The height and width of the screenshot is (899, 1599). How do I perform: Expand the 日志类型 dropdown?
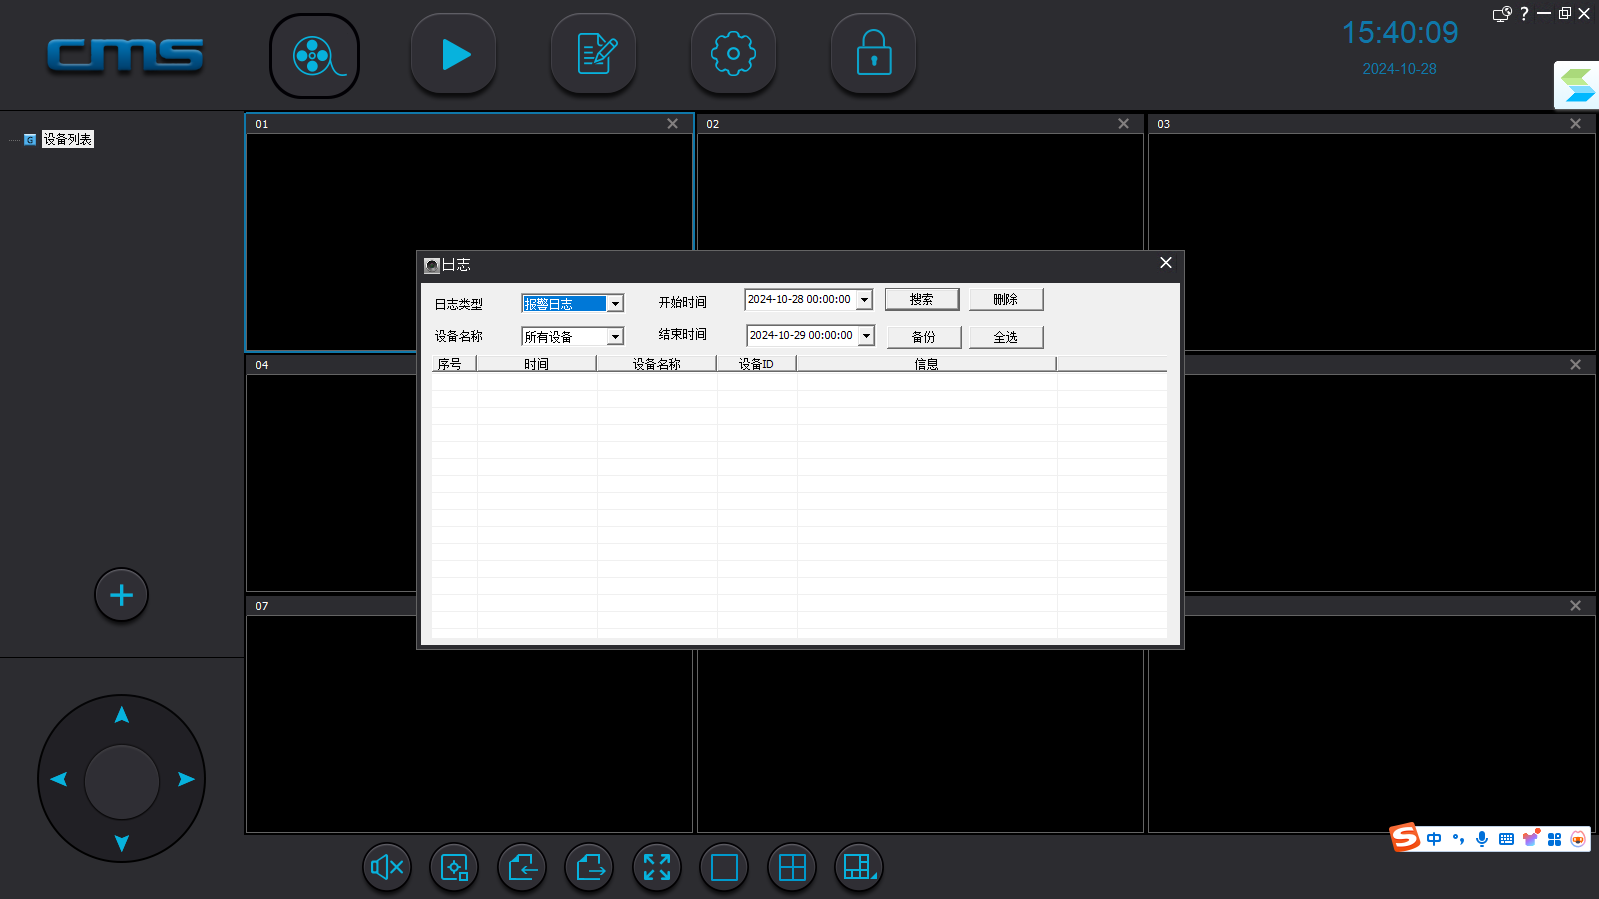pos(615,304)
